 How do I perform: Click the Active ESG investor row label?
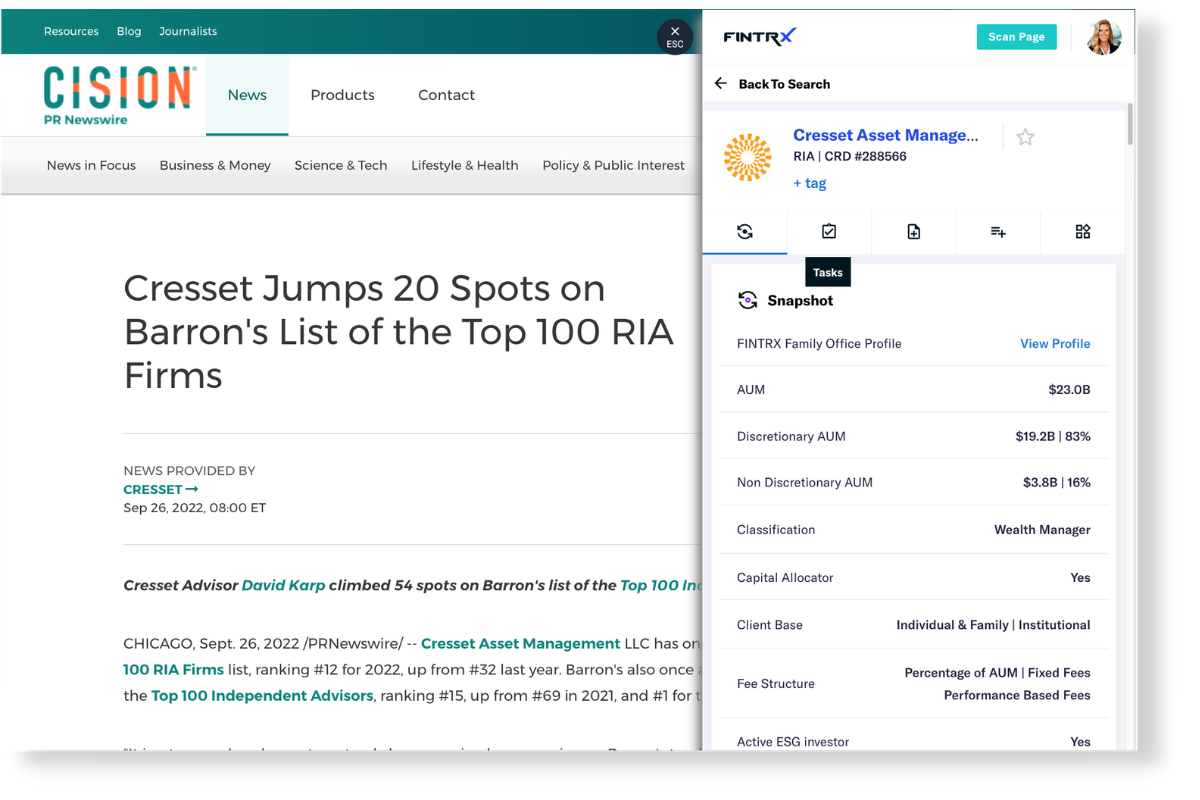793,741
